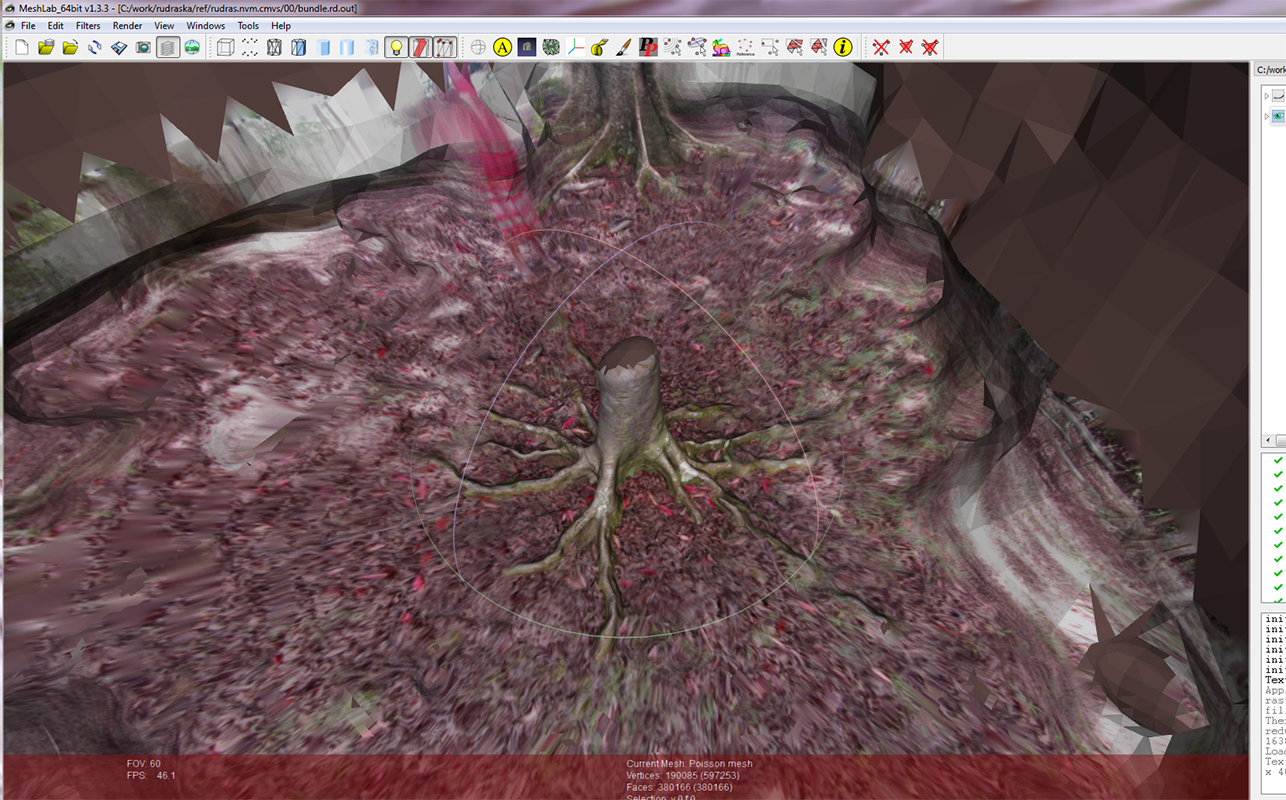This screenshot has height=800, width=1286.
Task: Toggle the Layer Dialog stack icon
Action: pyautogui.click(x=168, y=47)
